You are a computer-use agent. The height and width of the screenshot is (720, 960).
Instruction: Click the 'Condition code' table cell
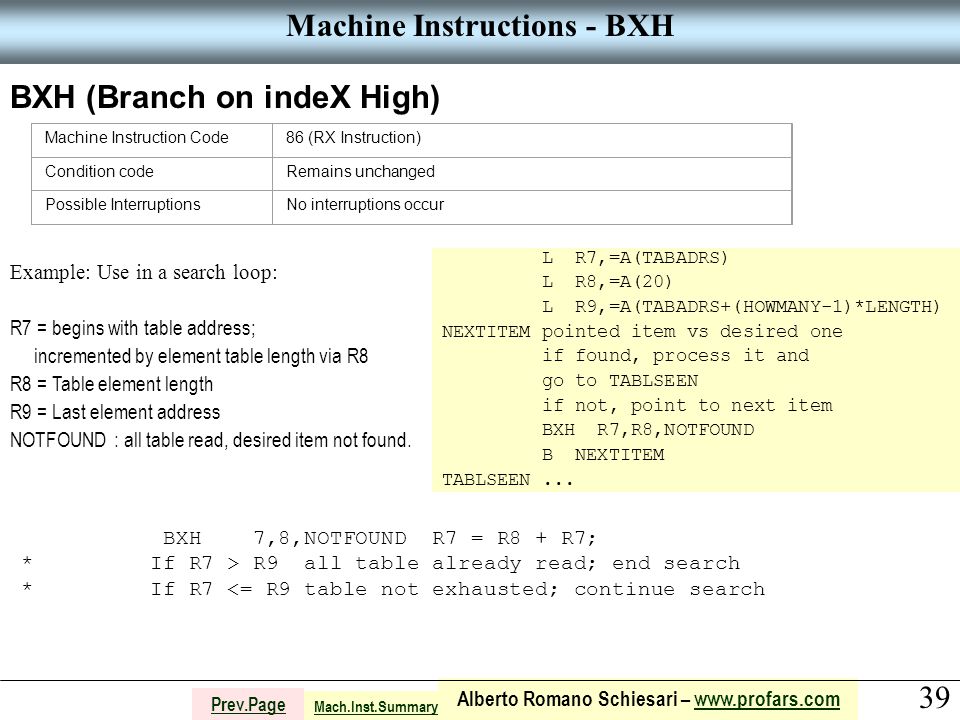pyautogui.click(x=152, y=174)
